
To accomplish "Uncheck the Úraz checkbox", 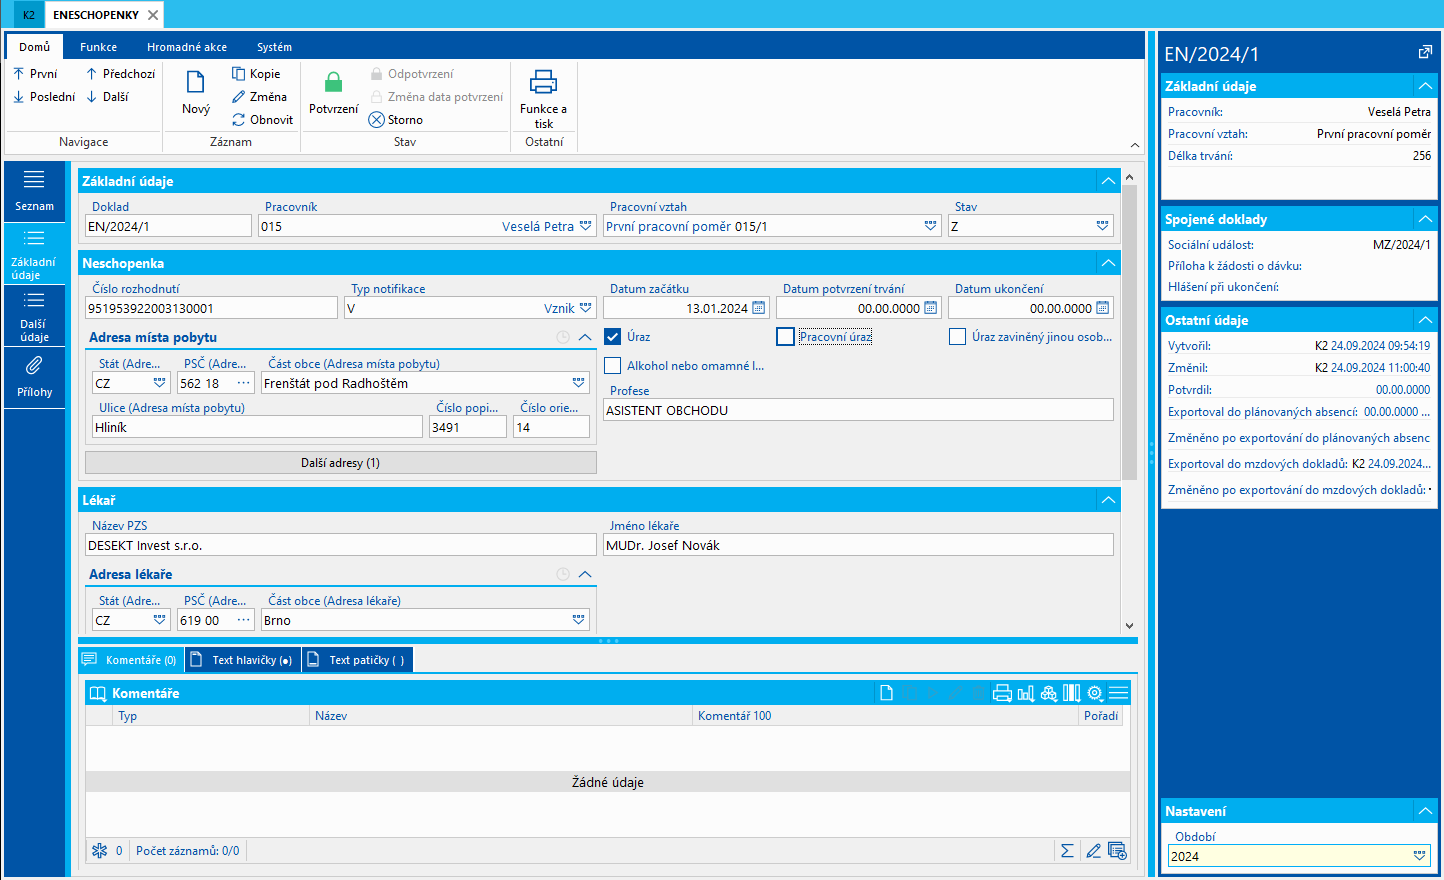I will pos(613,337).
